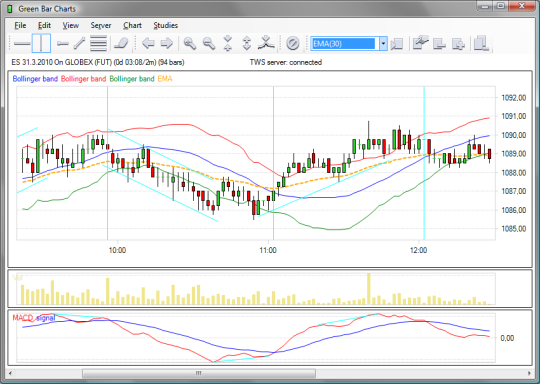Zoom out with the magnifier minus icon

209,43
